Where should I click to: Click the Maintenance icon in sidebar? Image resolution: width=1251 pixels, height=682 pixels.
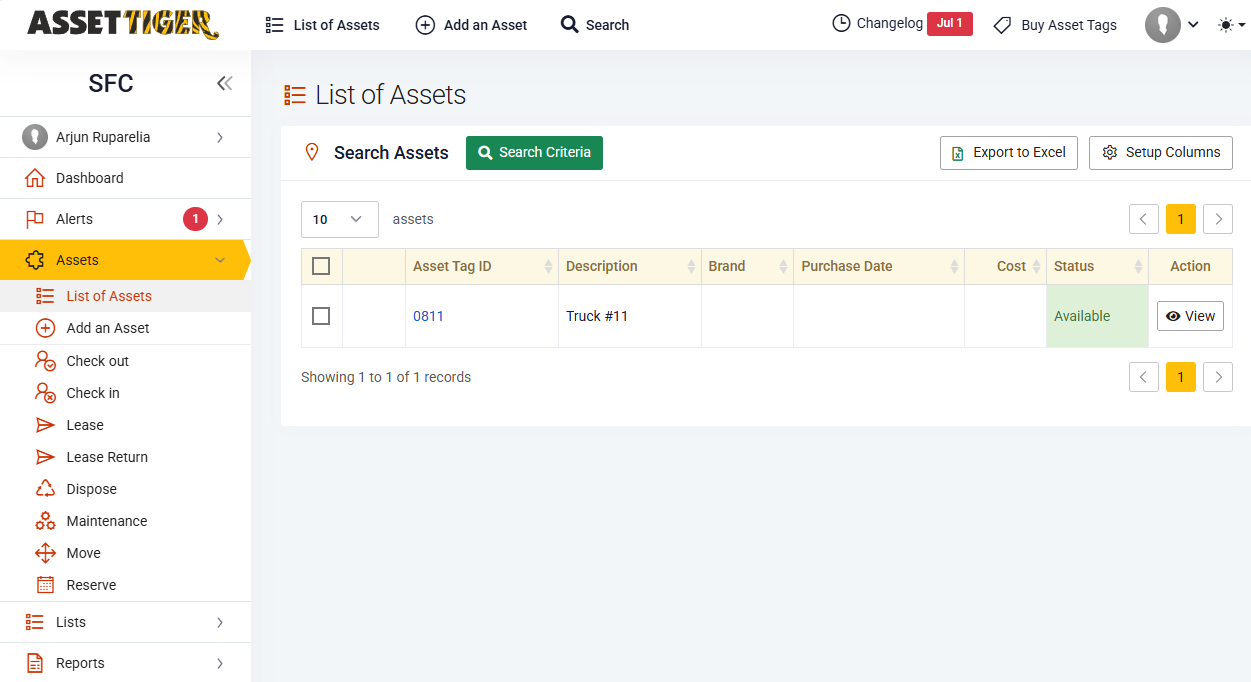click(x=45, y=521)
